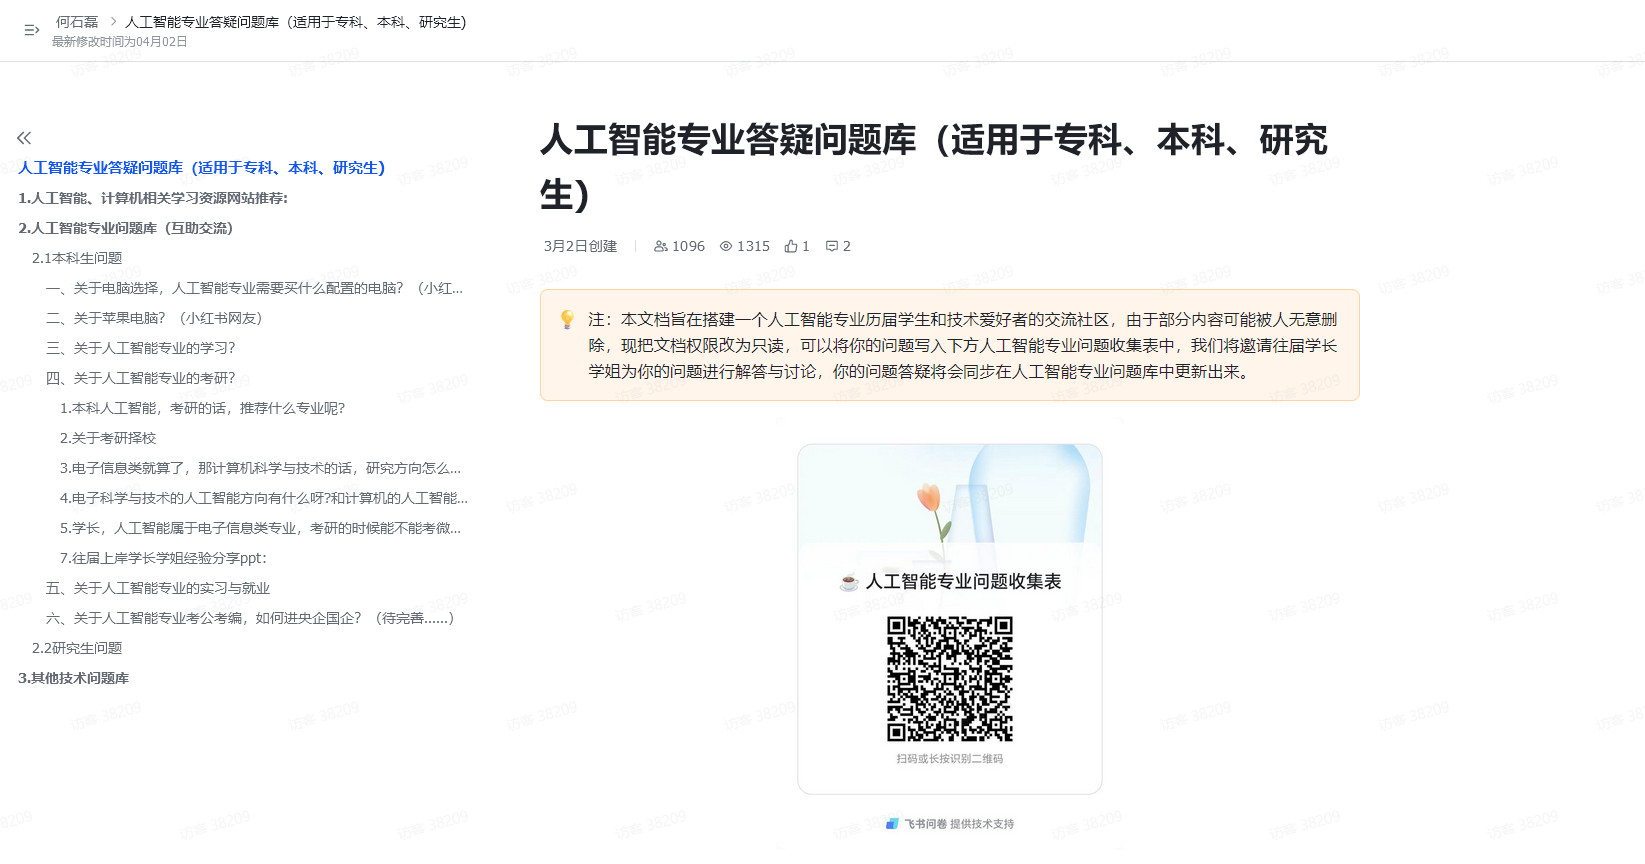The image size is (1645, 864).
Task: Click the lightbulb icon in the note callout
Action: tap(567, 320)
